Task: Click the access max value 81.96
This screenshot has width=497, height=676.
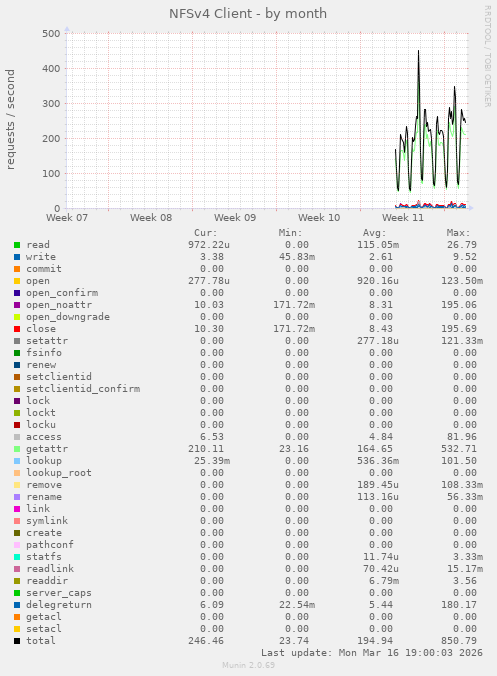Action: point(462,437)
